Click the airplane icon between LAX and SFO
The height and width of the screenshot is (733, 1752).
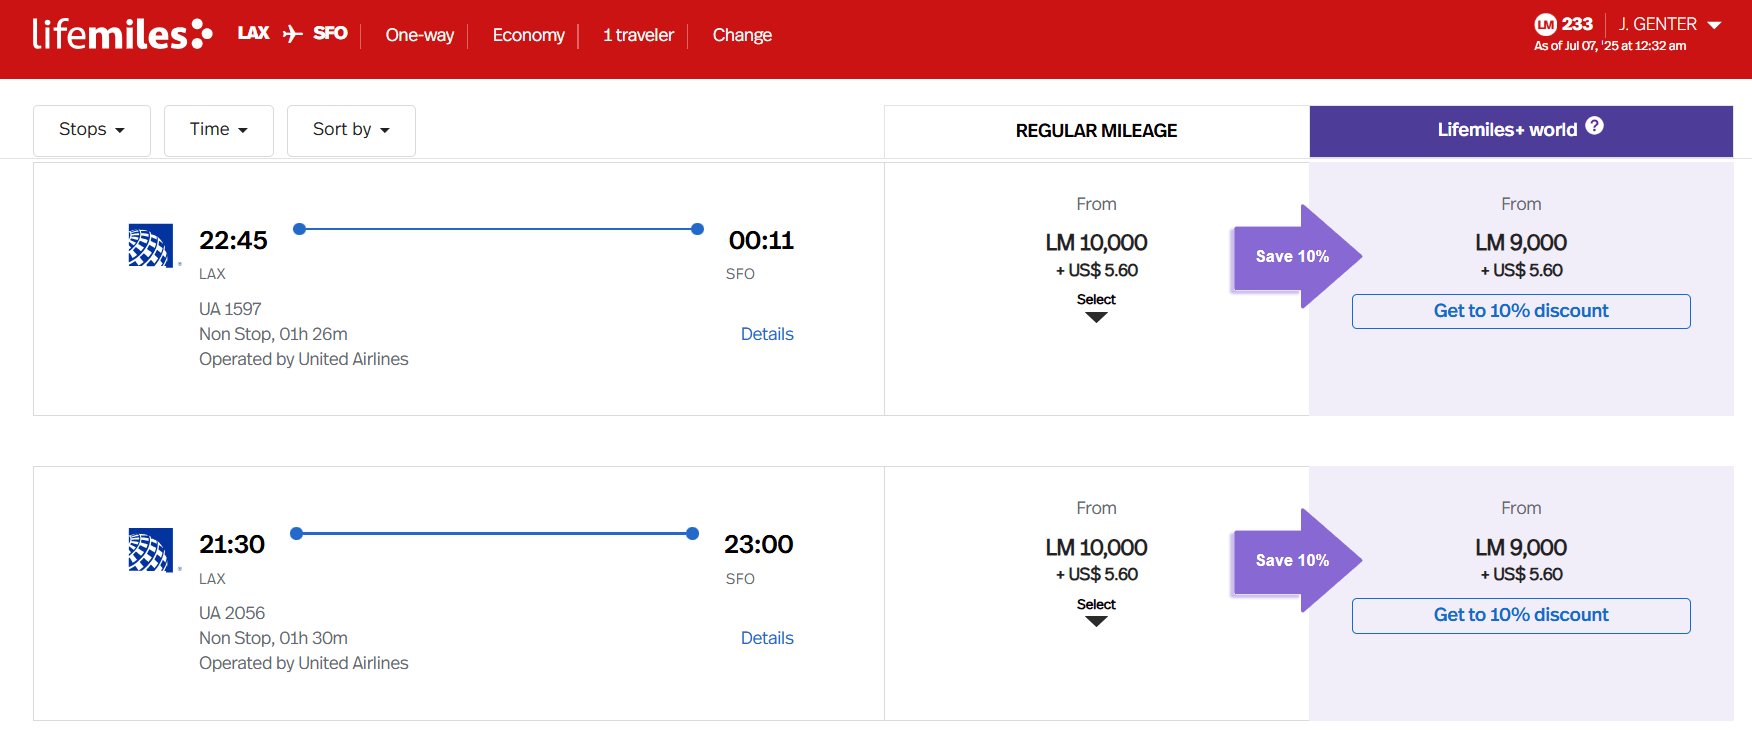(x=292, y=34)
